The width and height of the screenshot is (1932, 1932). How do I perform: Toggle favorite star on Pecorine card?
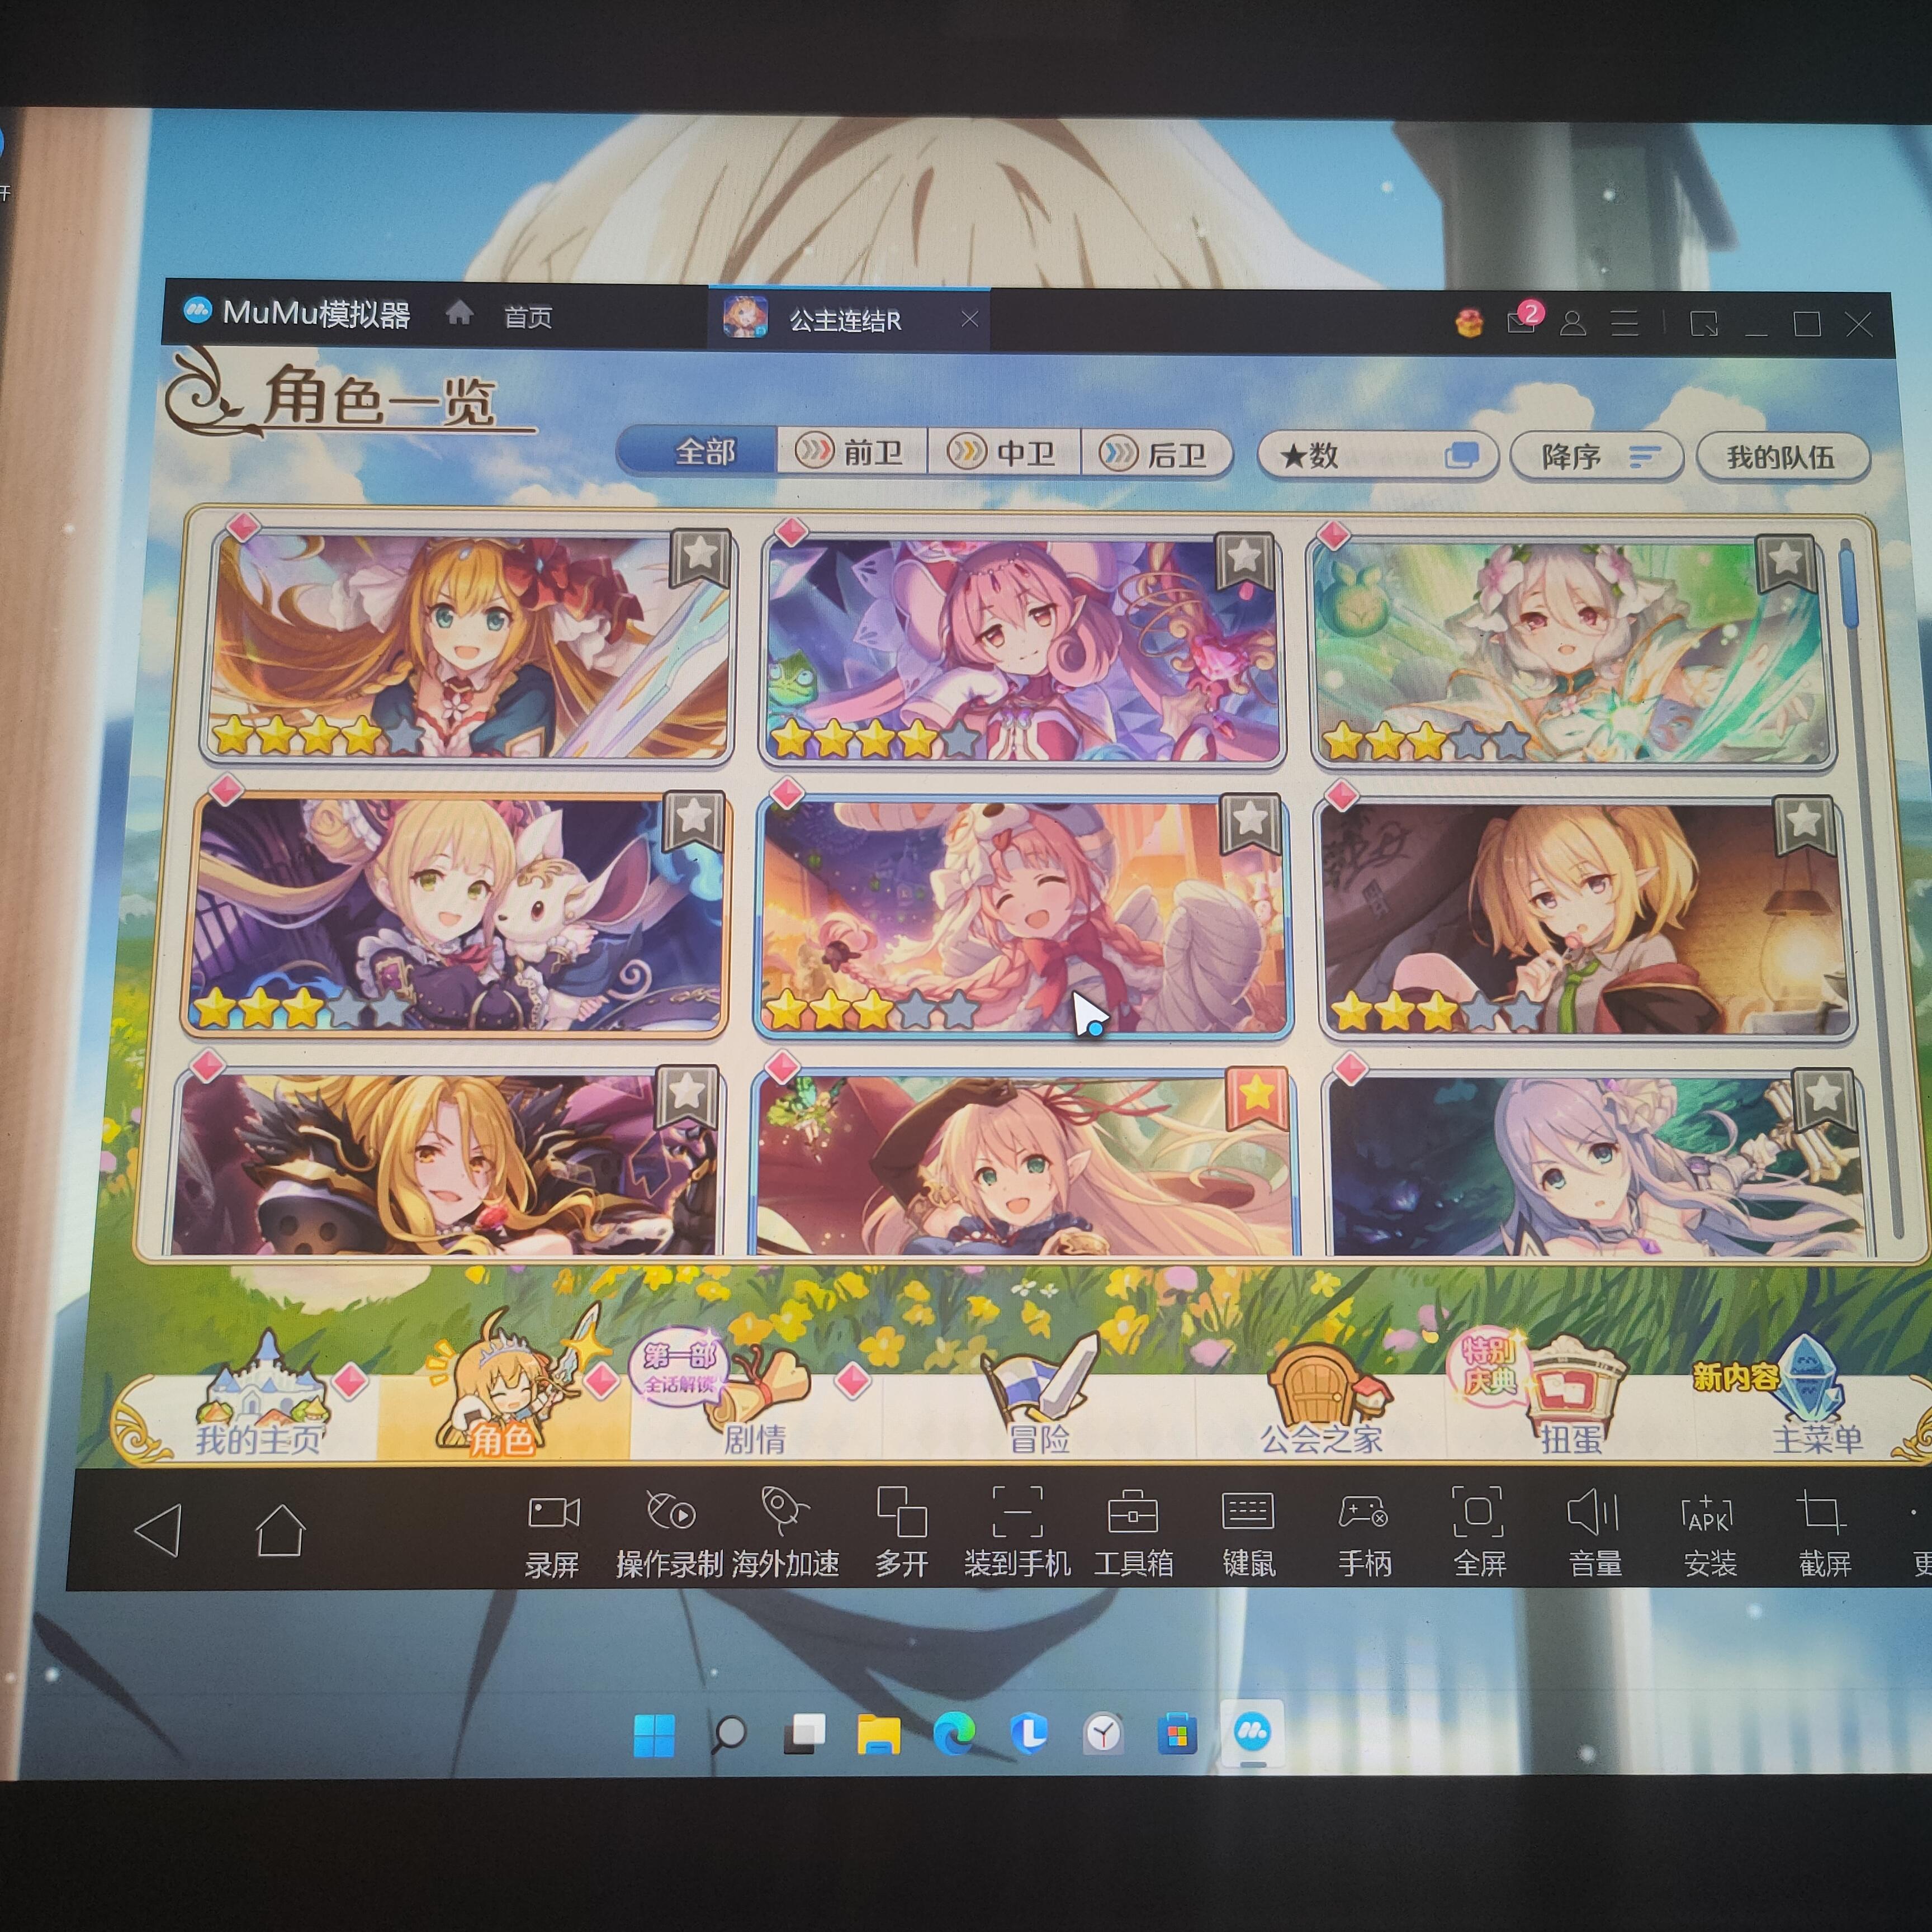click(700, 556)
